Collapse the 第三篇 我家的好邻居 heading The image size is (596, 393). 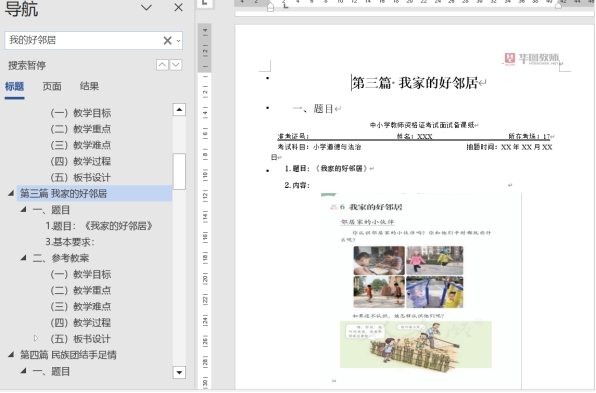[11, 193]
